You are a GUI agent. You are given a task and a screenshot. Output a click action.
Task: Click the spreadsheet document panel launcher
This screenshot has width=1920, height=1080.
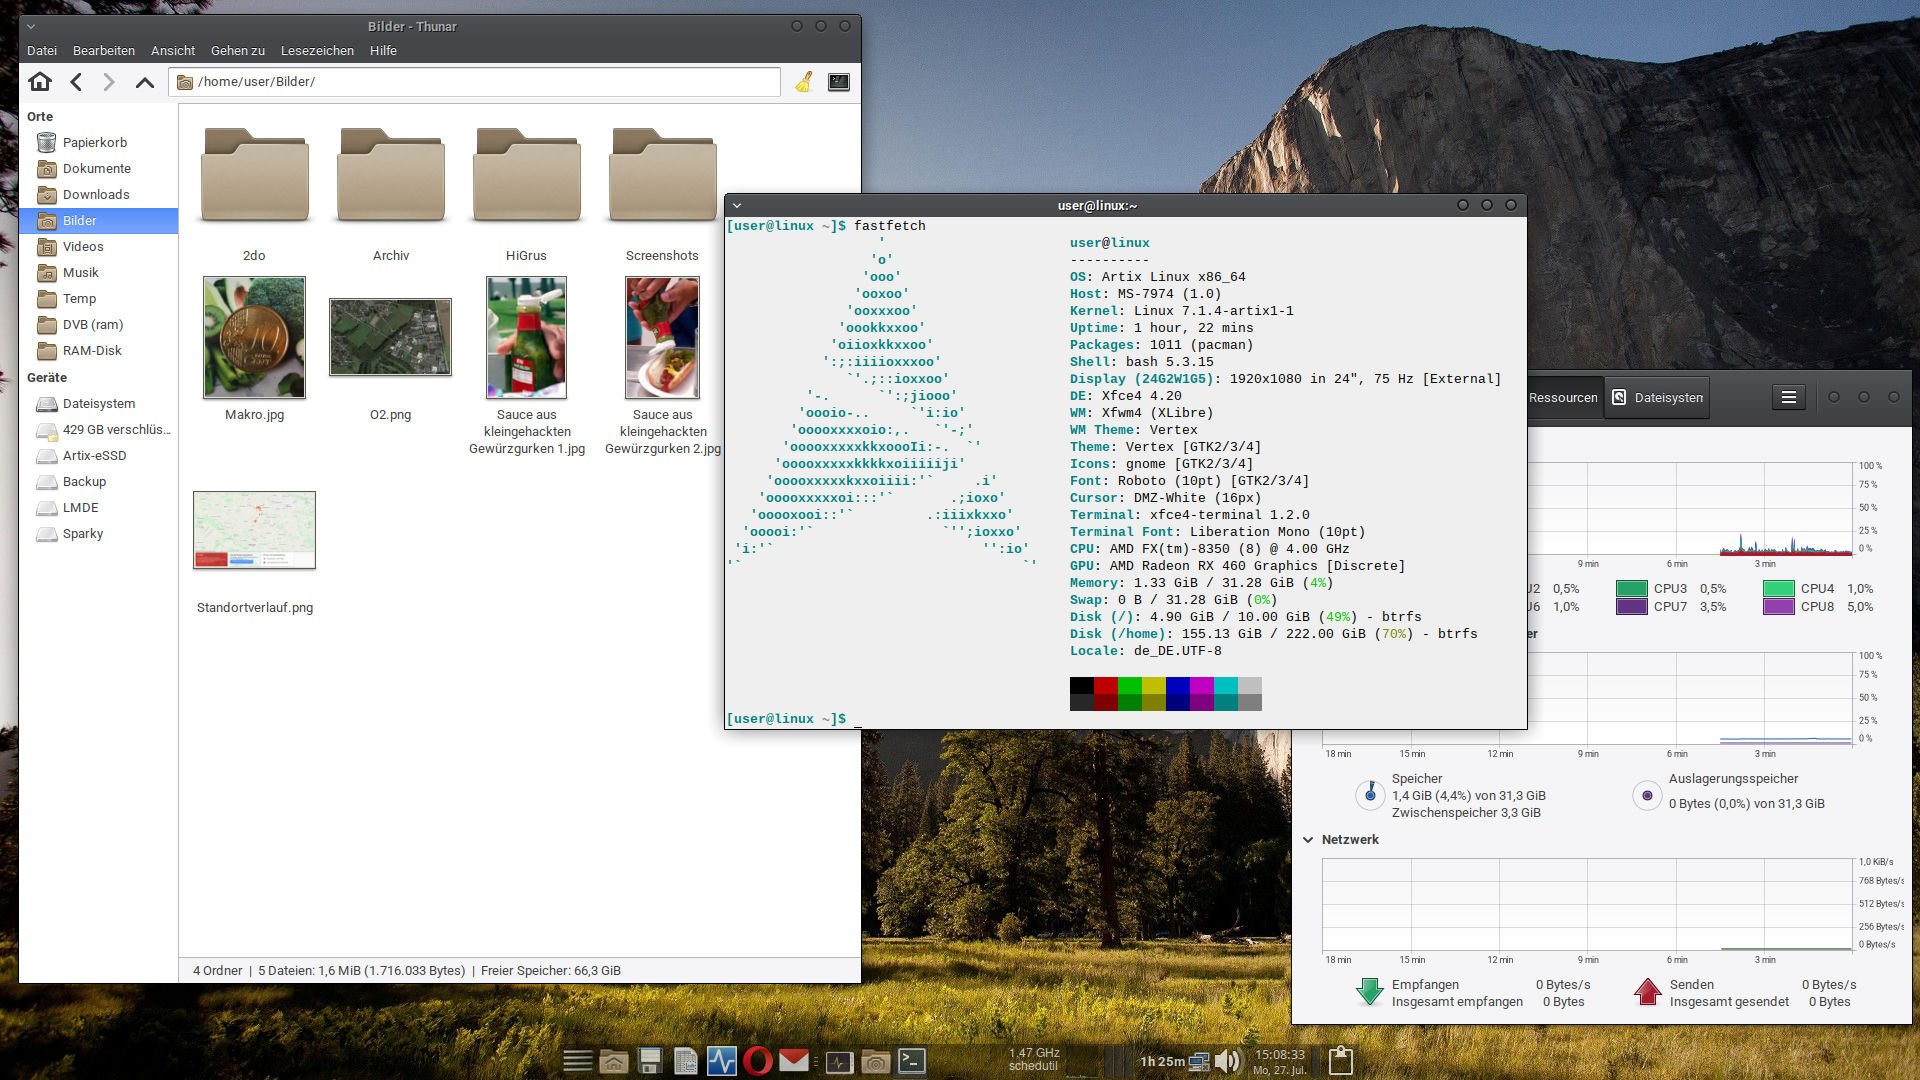(686, 1061)
